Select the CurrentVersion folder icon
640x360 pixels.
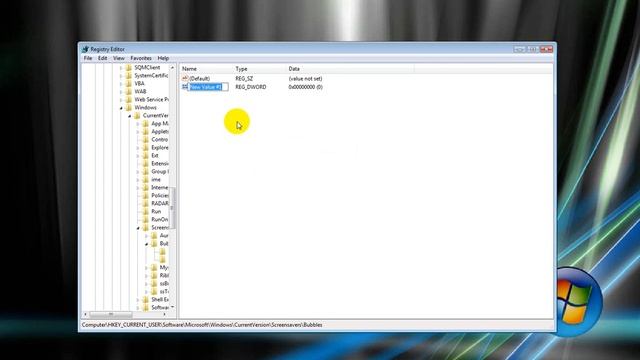(137, 116)
